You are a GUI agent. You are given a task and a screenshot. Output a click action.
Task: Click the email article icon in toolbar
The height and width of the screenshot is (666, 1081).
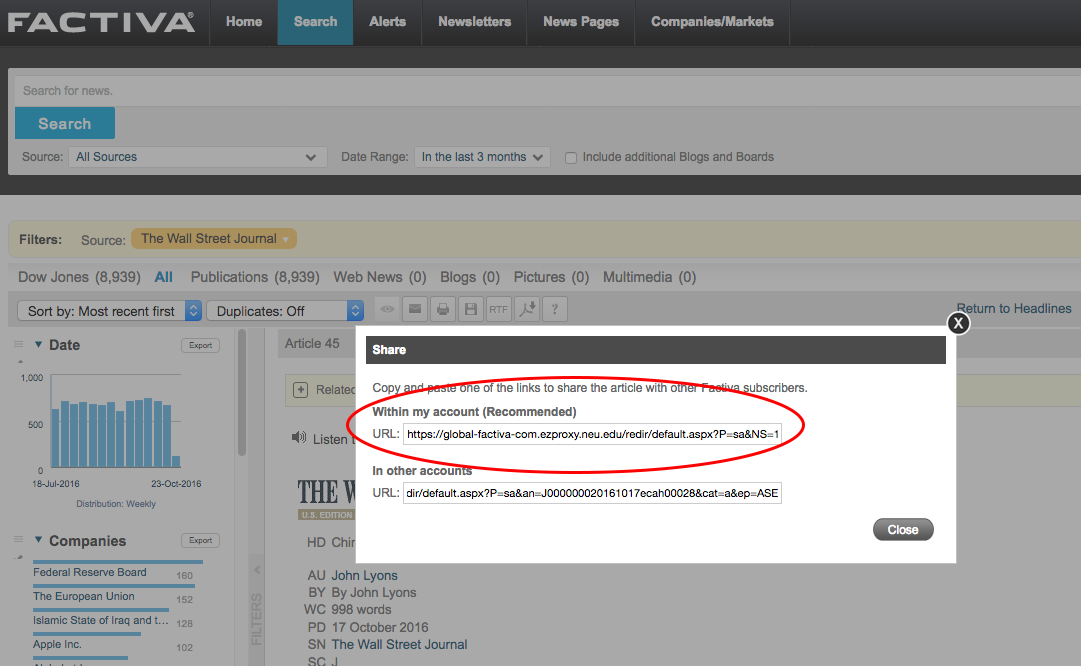[415, 309]
